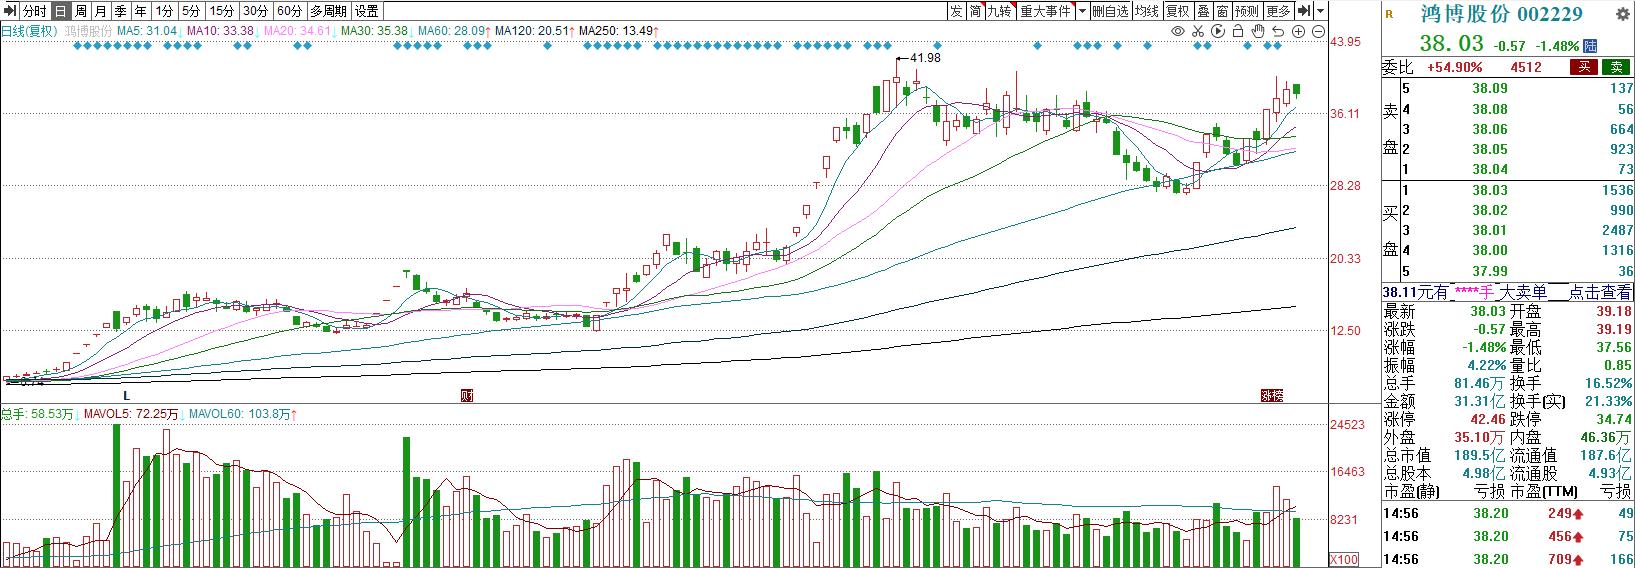Click the 41.98 high price marker
Viewport: 1635px width, 568px height.
coord(924,58)
